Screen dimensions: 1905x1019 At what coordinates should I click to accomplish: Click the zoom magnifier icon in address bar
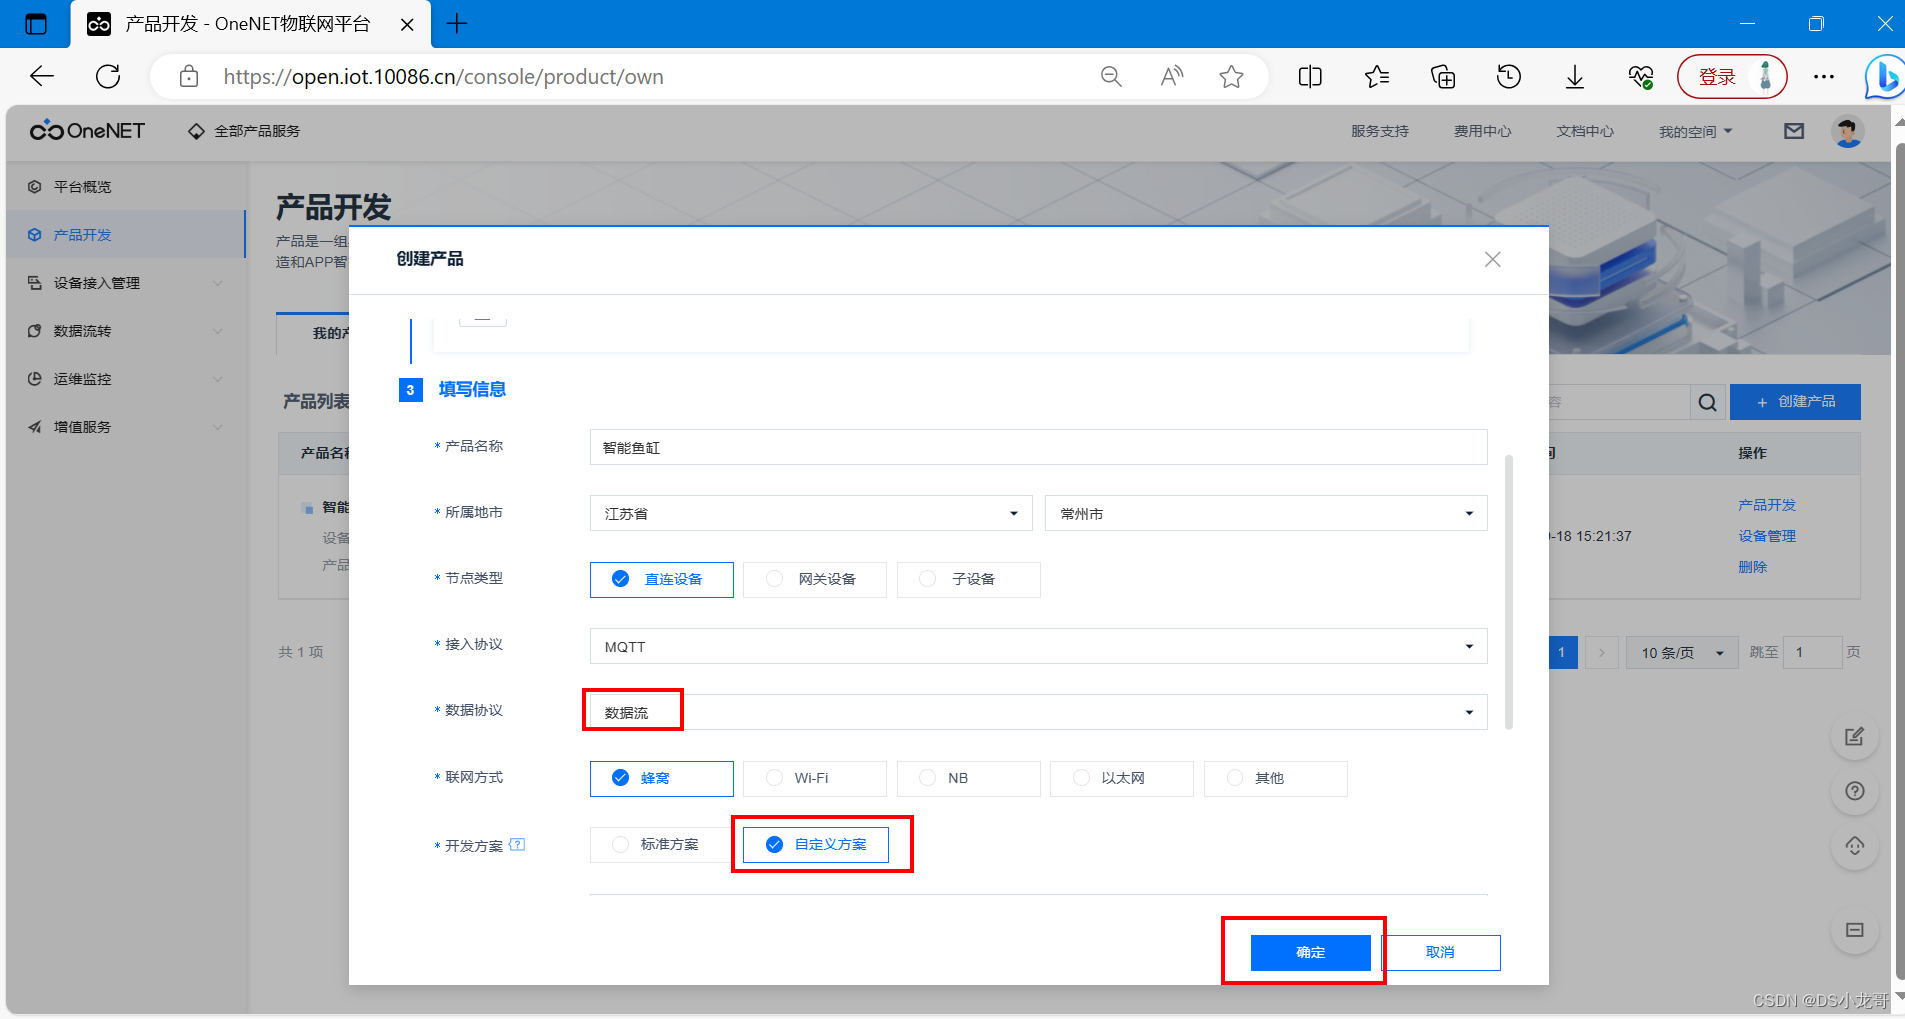1111,77
